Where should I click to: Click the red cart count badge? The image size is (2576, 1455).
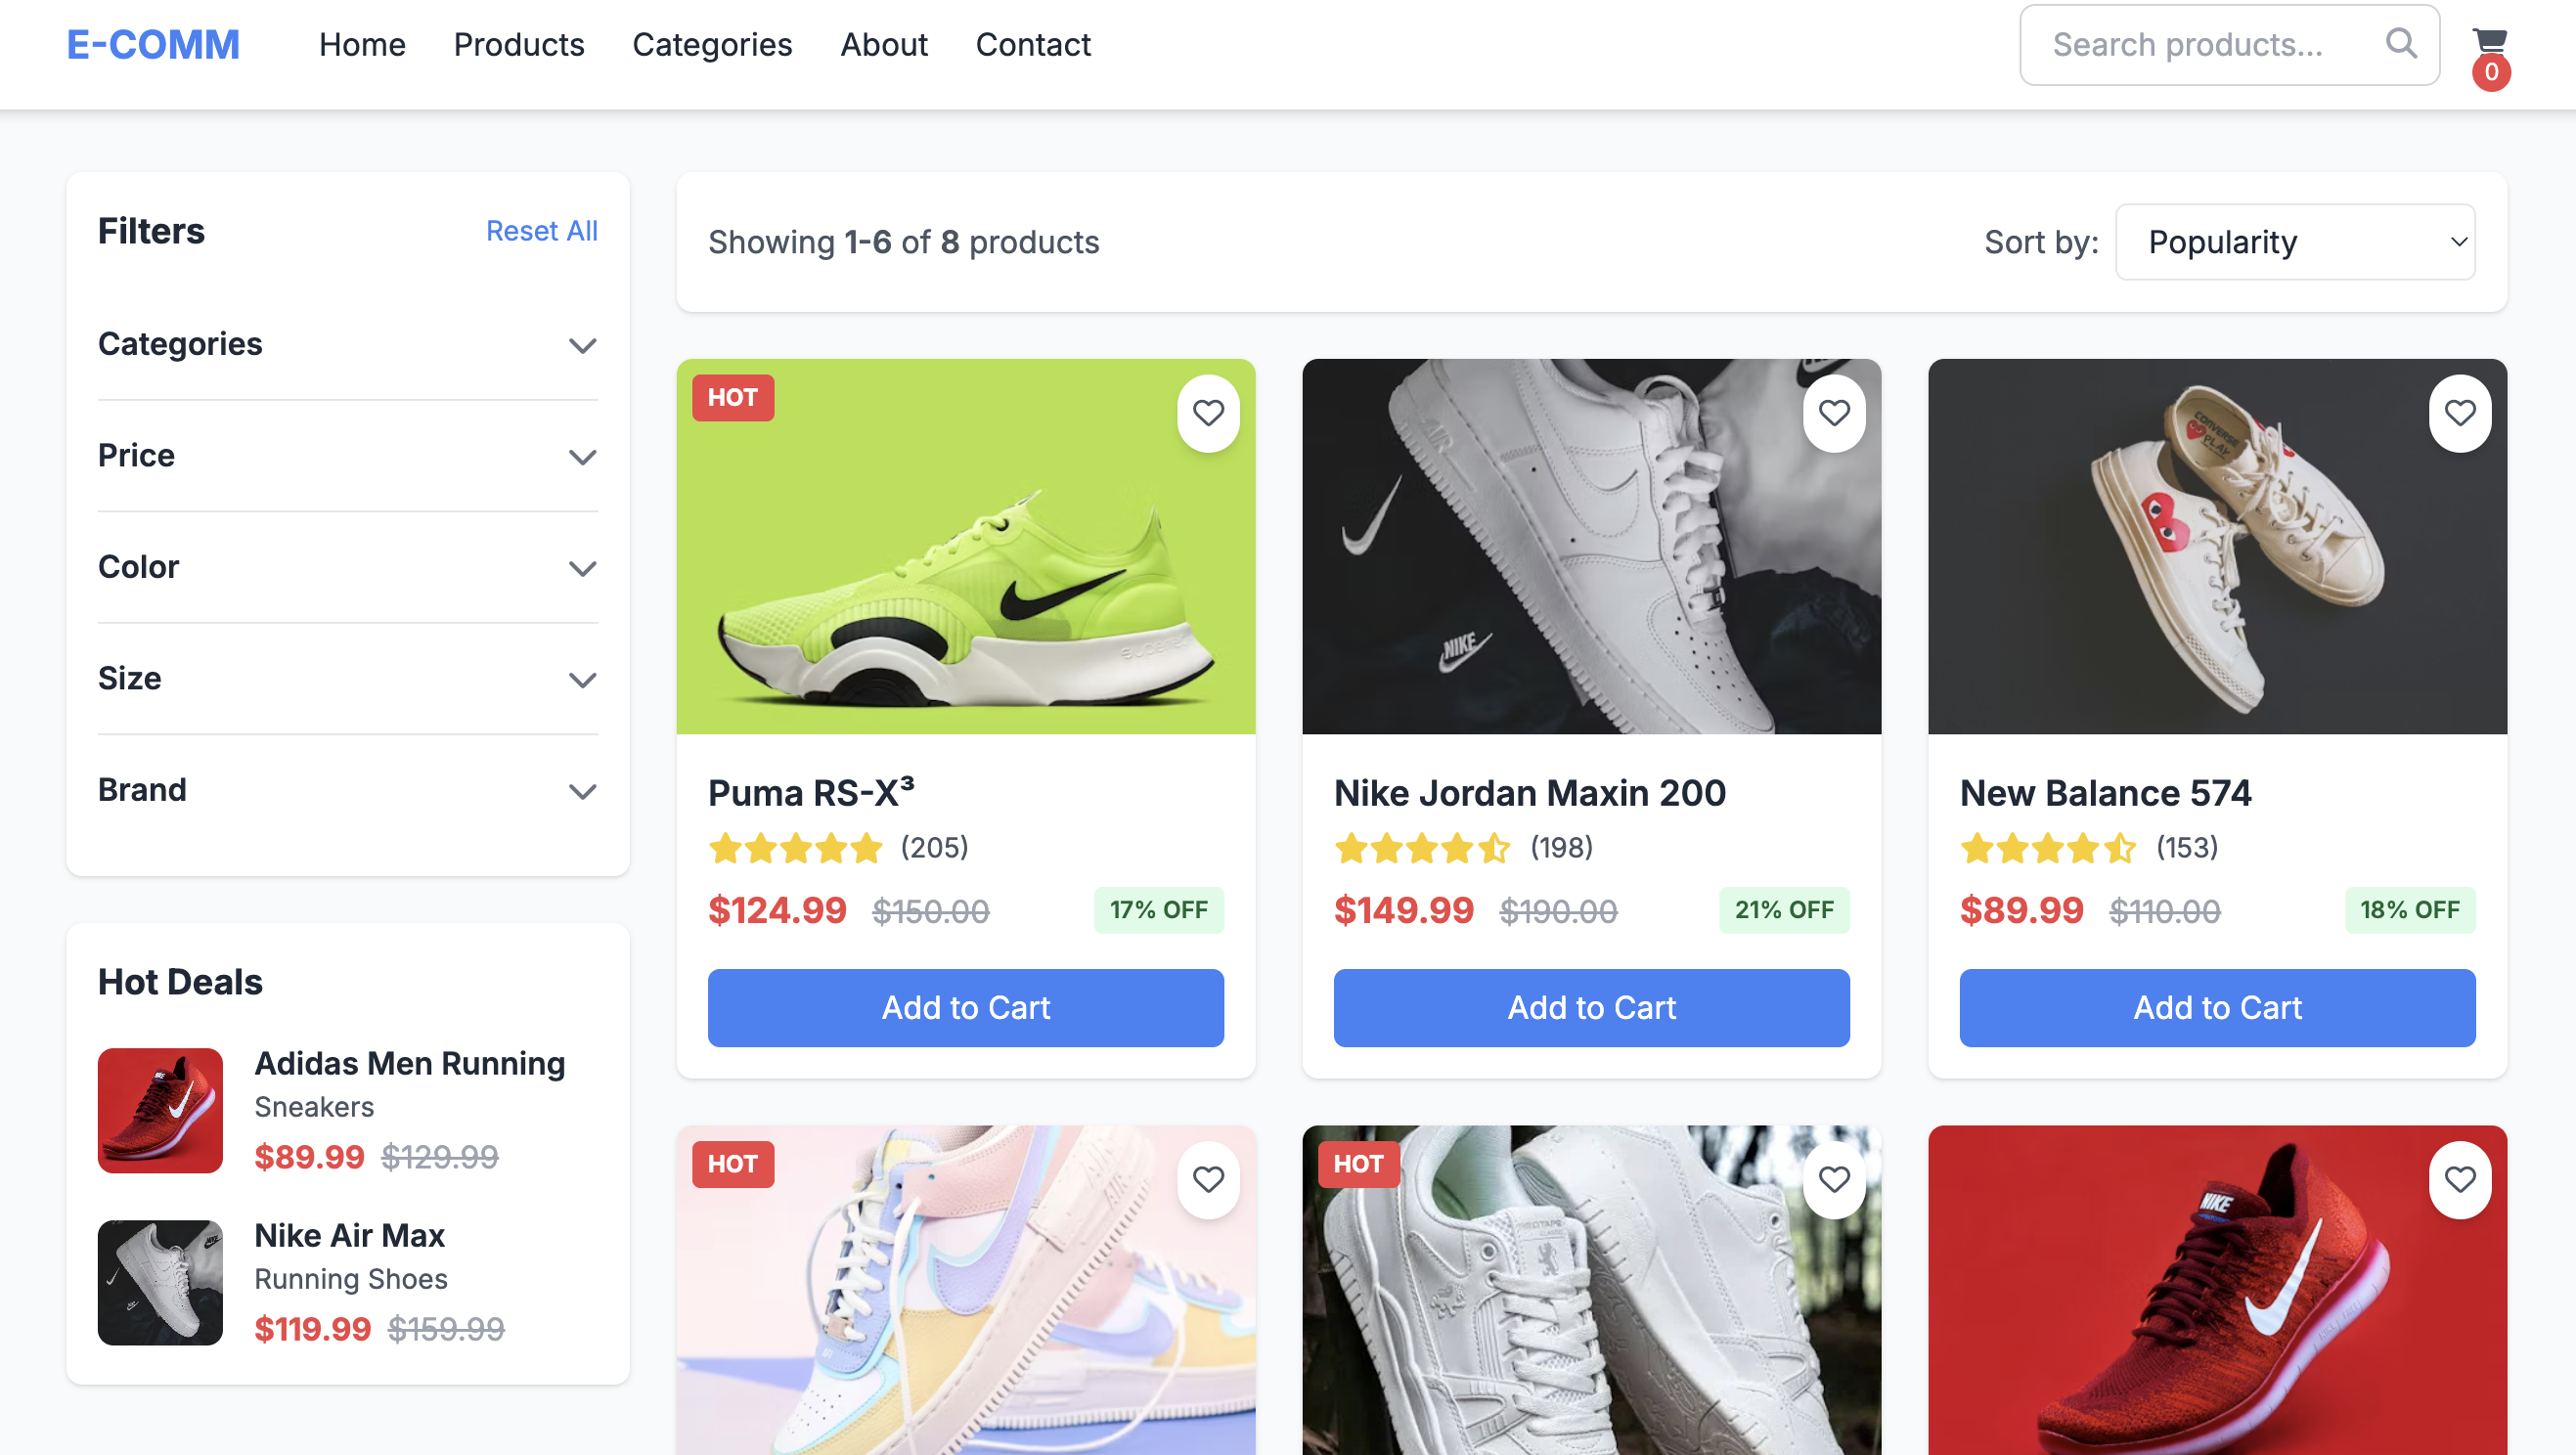pos(2490,72)
